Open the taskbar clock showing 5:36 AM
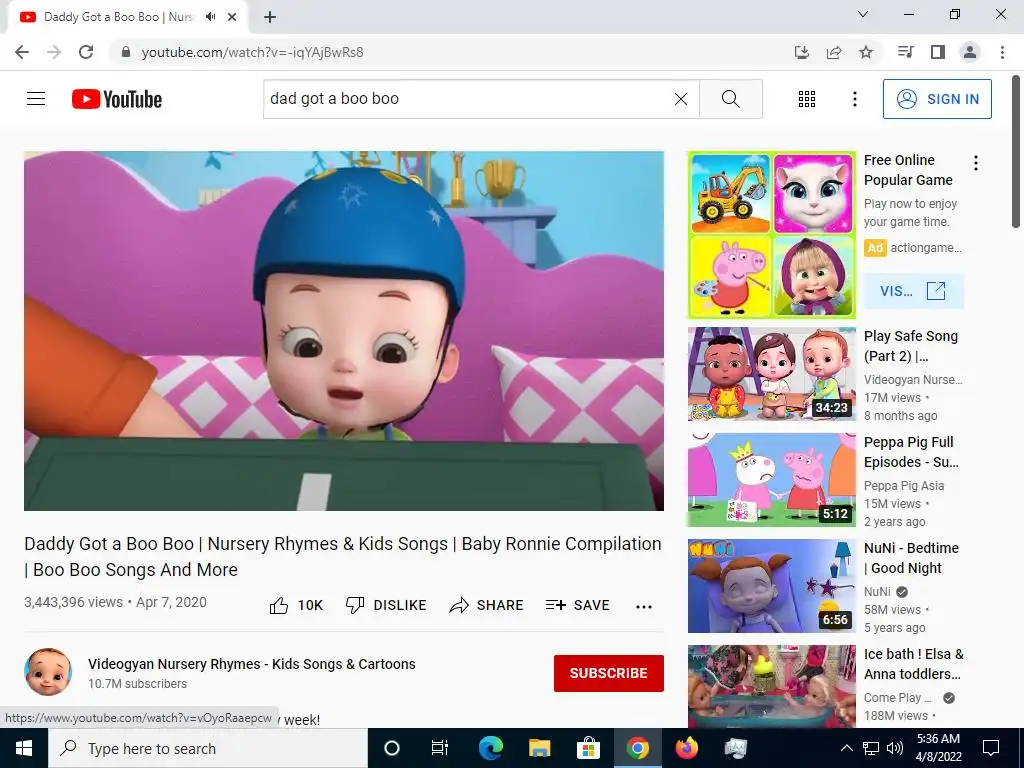The image size is (1024, 768). pos(938,748)
